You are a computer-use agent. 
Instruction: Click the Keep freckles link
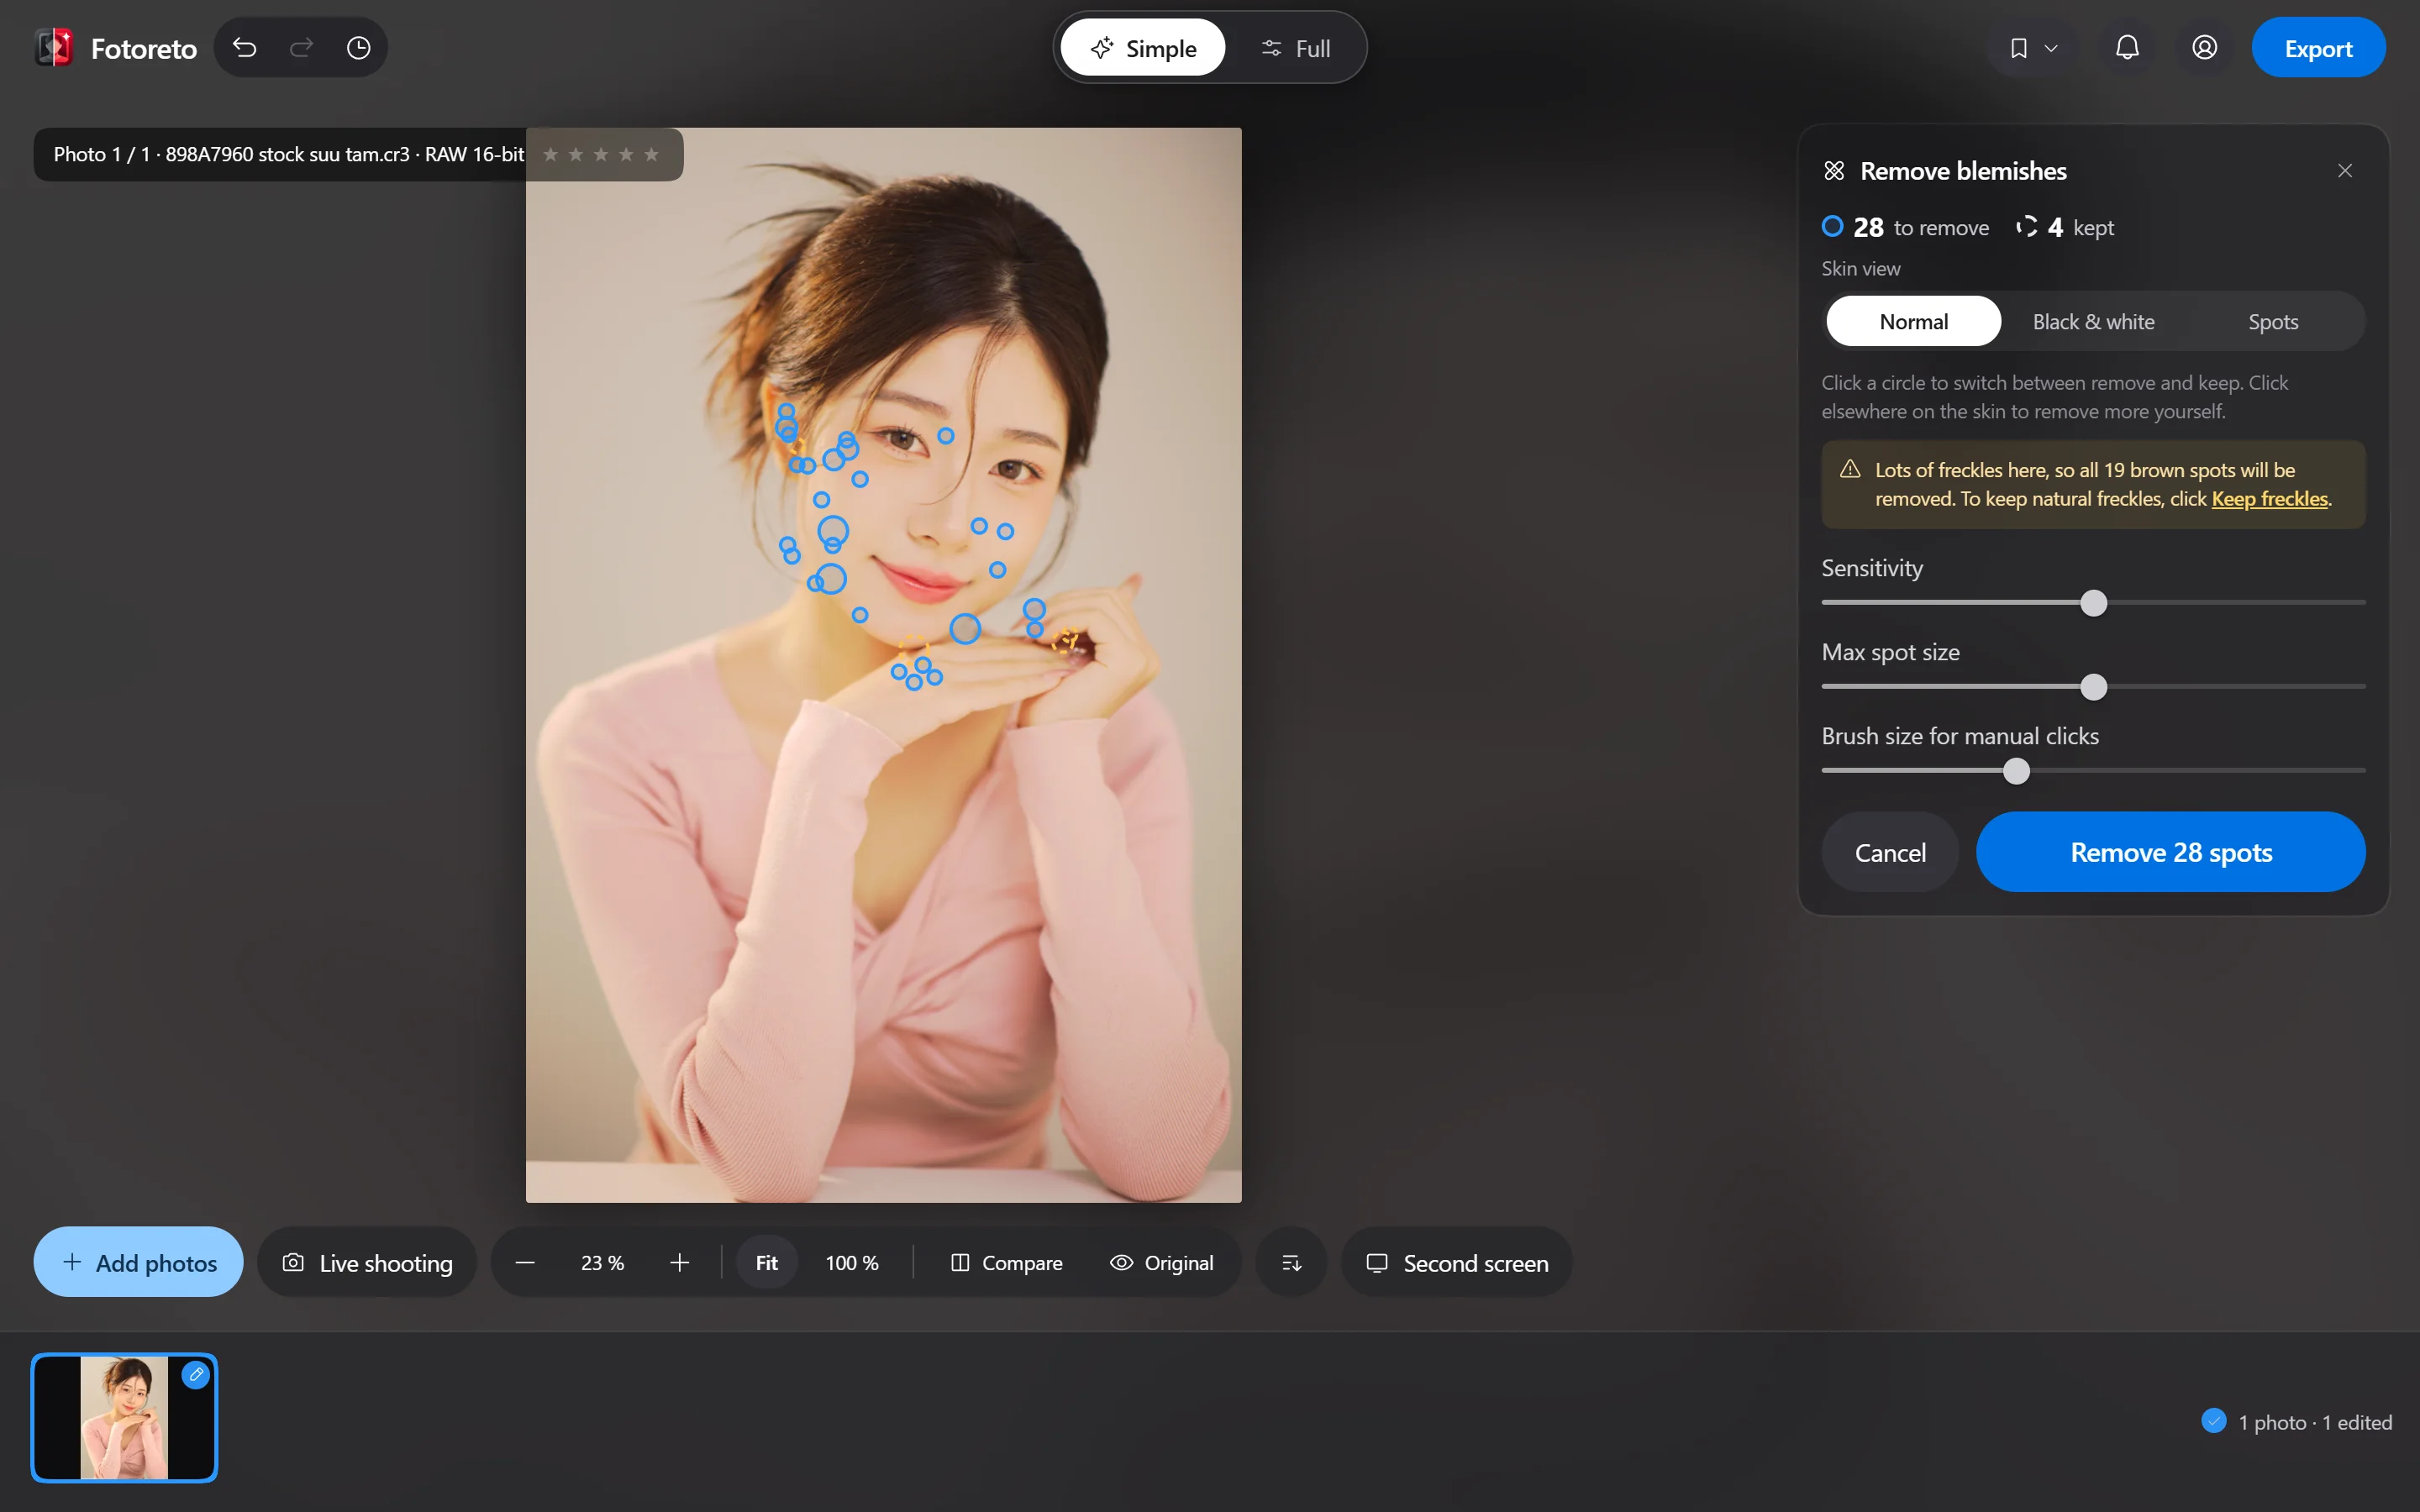pyautogui.click(x=2269, y=499)
